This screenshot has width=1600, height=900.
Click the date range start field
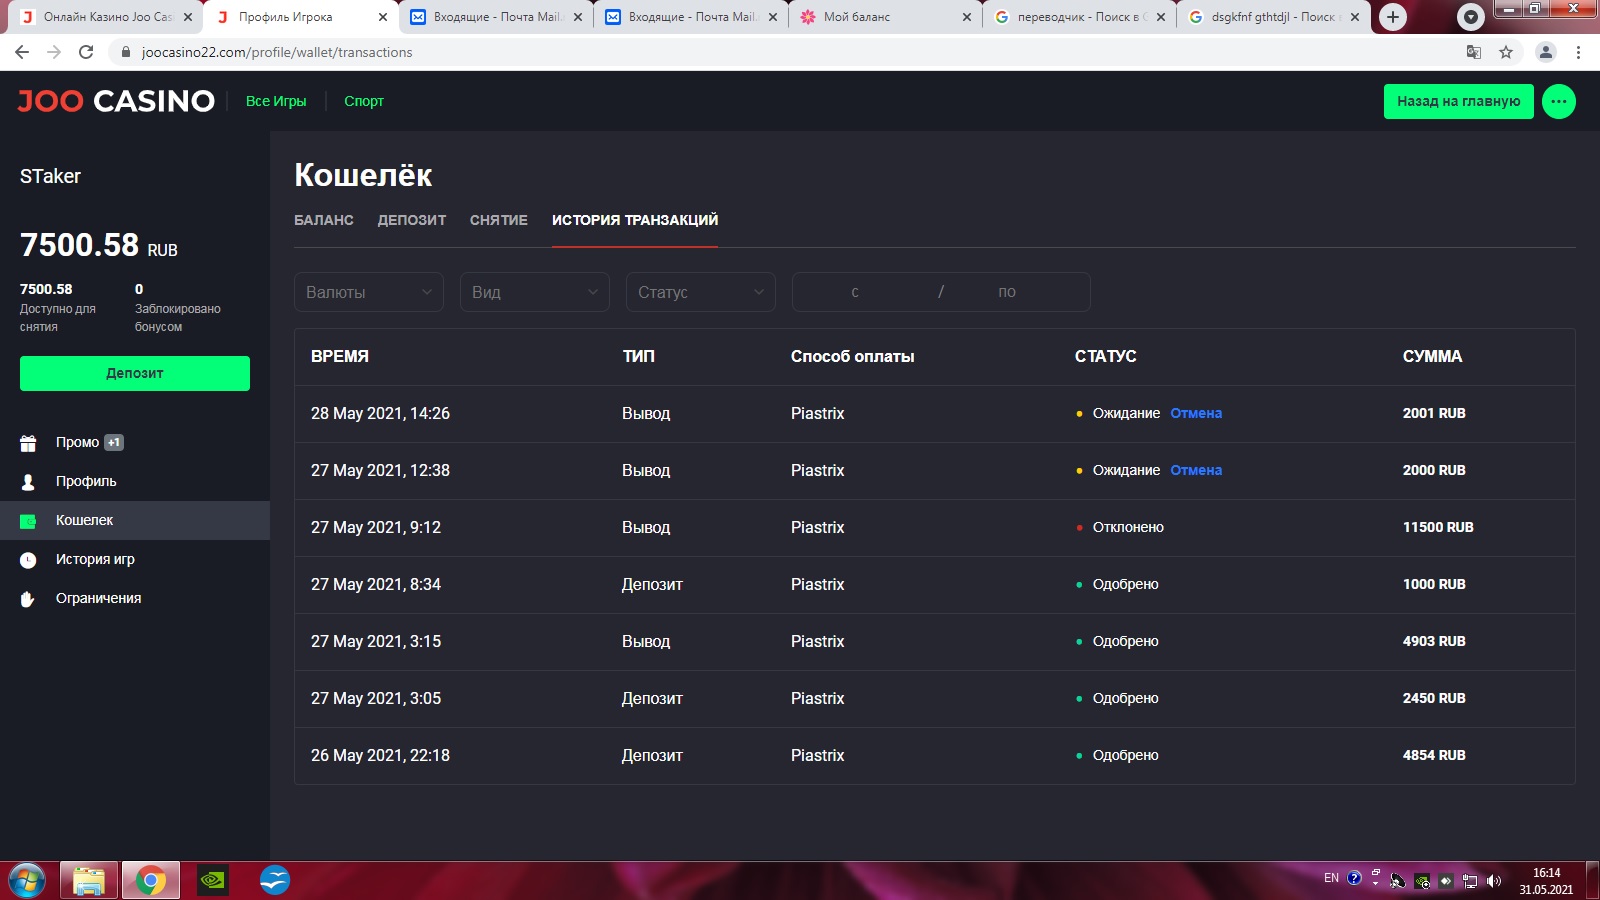pos(855,292)
